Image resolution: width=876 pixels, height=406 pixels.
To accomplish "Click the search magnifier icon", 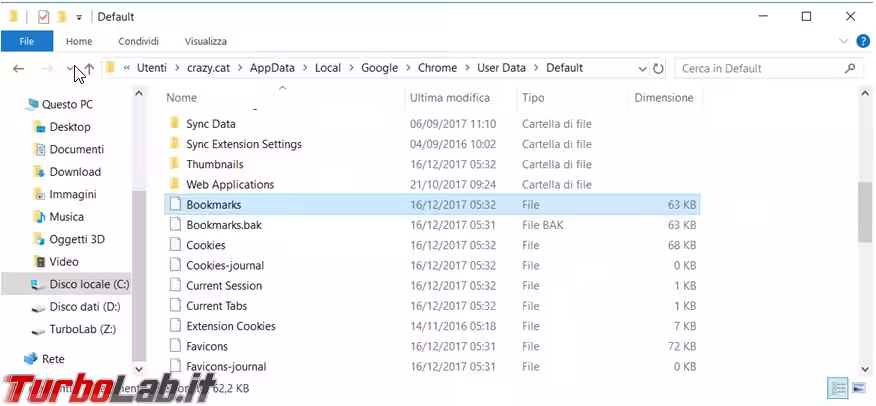I will click(x=851, y=69).
